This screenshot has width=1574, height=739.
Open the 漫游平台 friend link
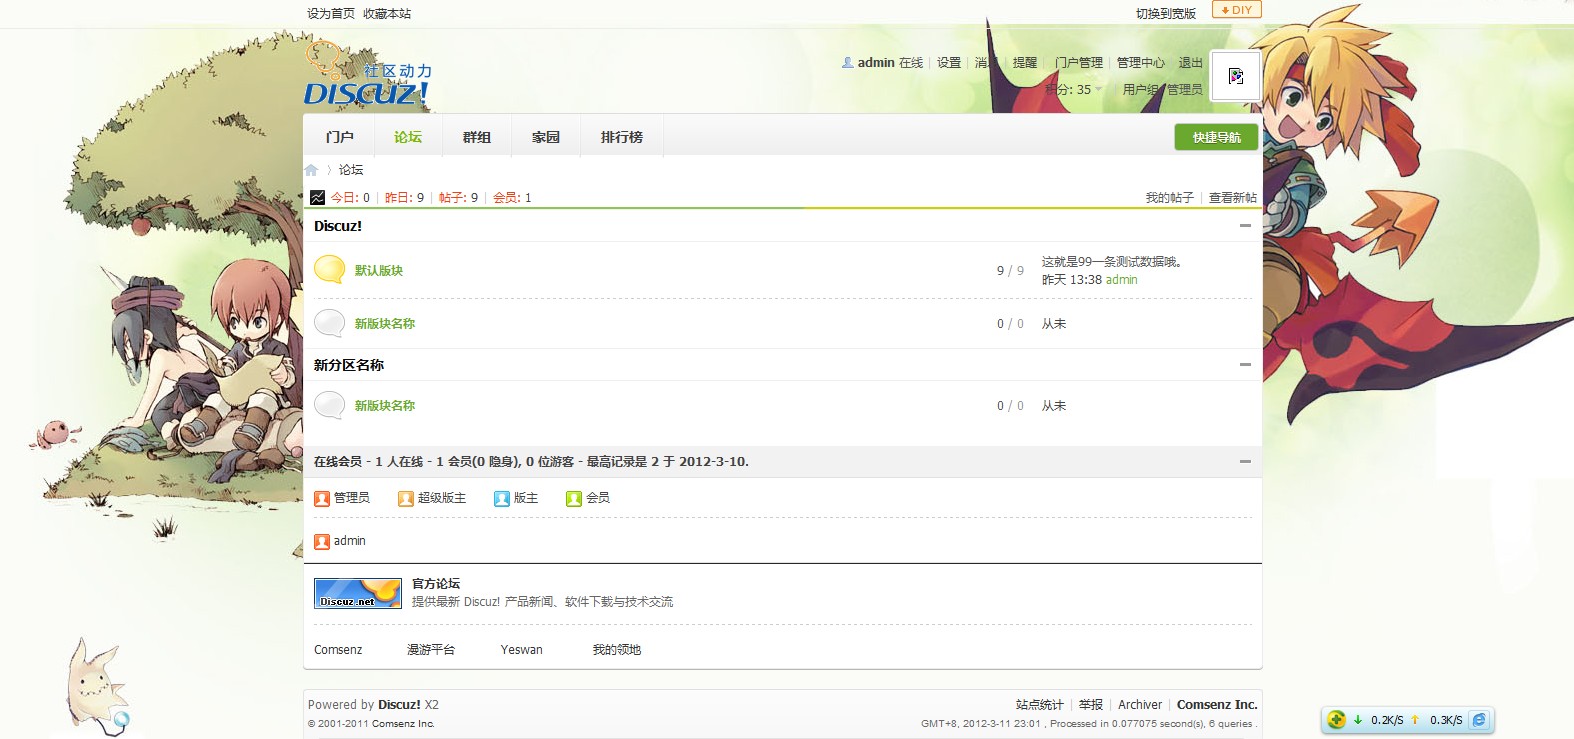(431, 650)
